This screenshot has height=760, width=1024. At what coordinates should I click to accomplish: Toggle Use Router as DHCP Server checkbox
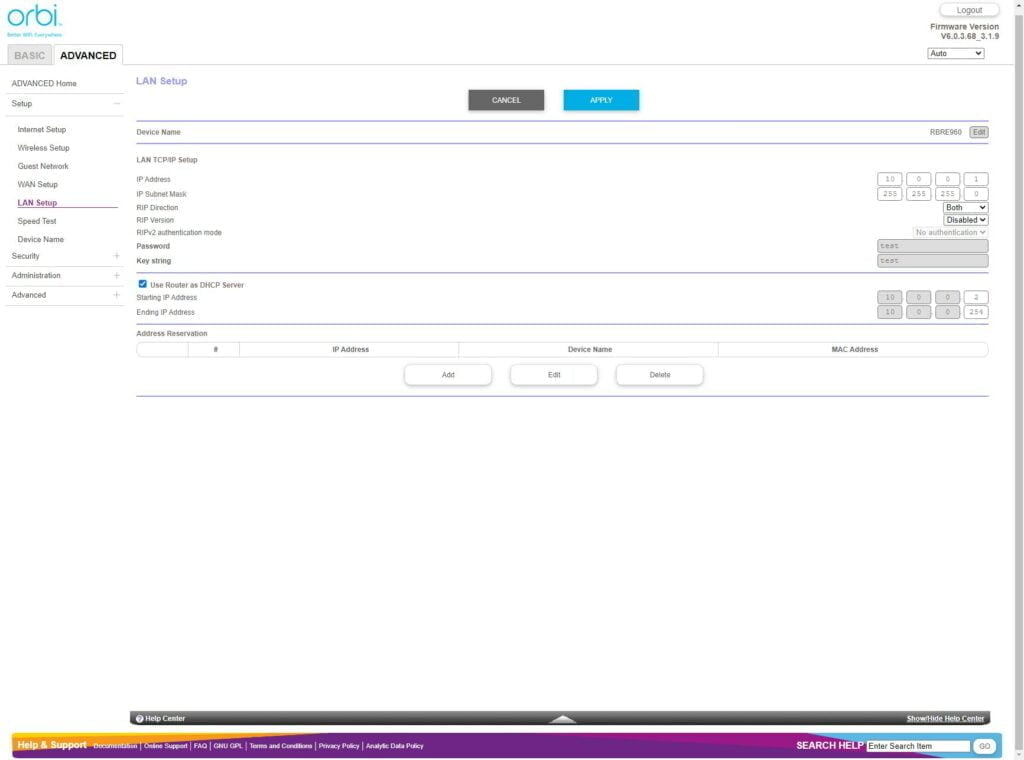143,285
